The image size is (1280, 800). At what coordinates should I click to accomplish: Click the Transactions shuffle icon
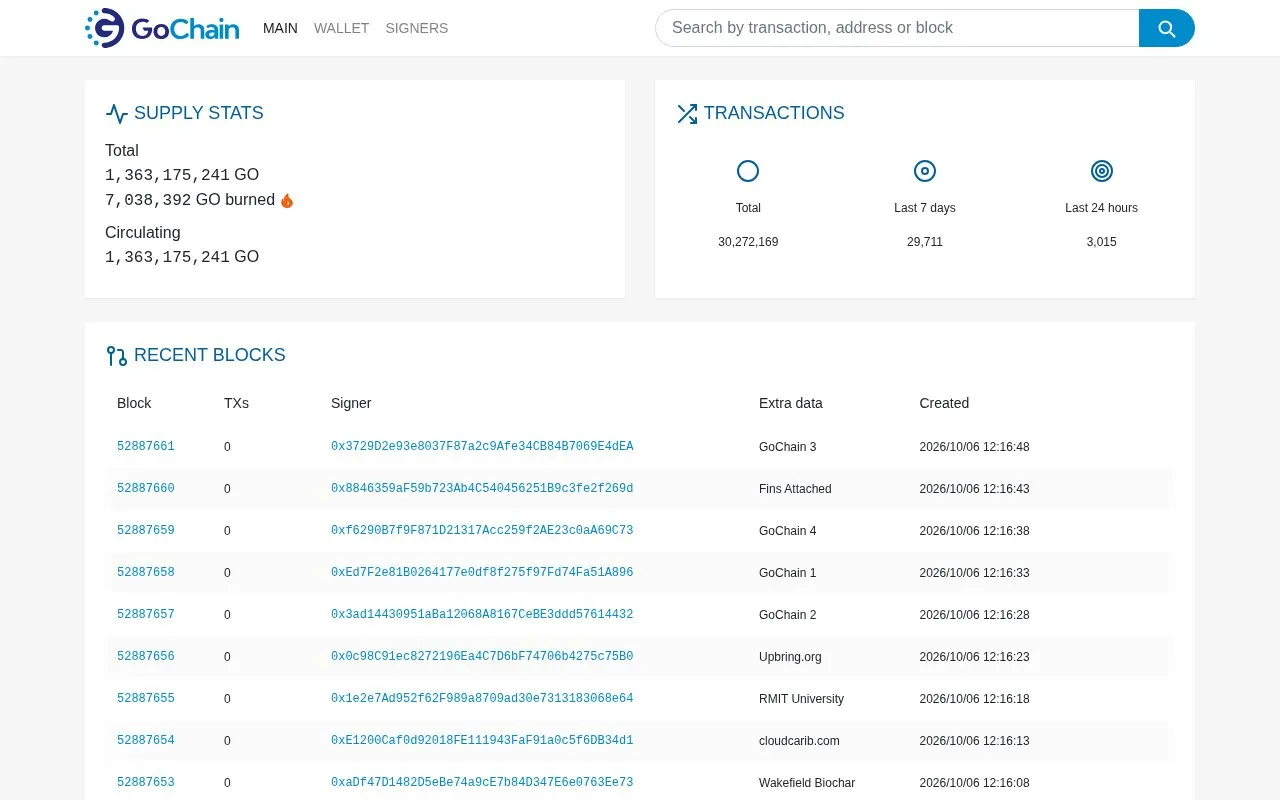pos(687,114)
